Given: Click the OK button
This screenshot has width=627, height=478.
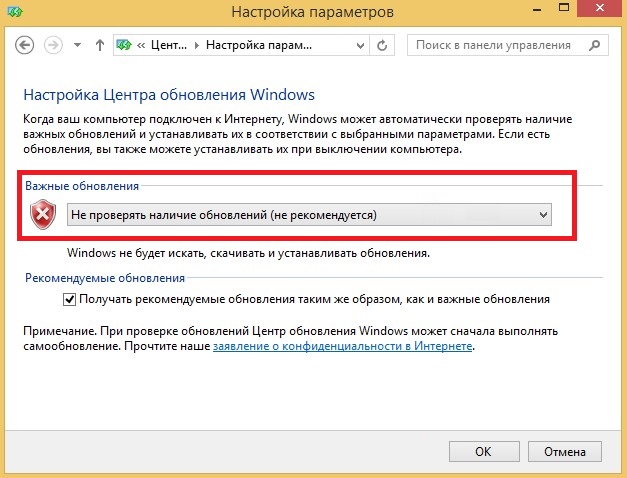Looking at the screenshot, I should [x=484, y=452].
